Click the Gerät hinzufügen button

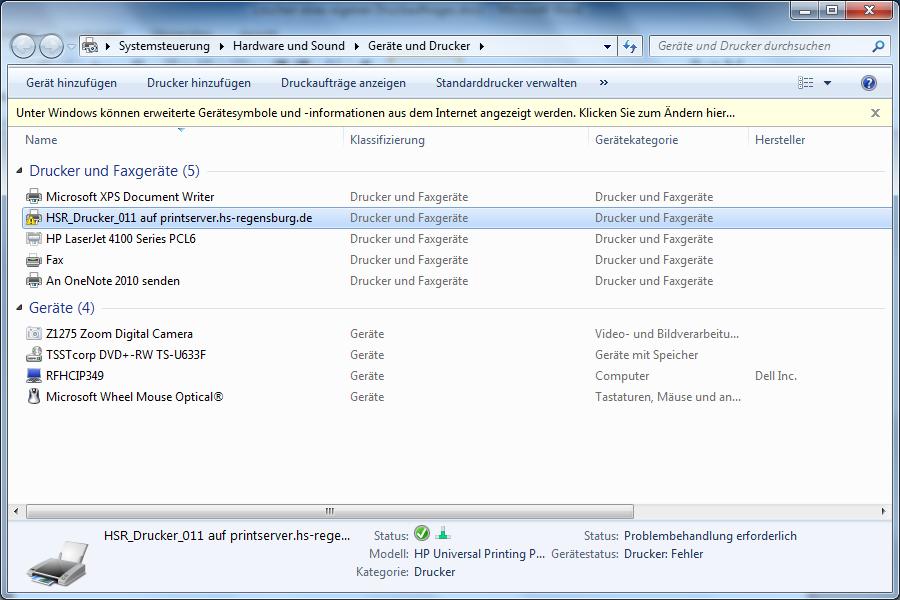(x=71, y=83)
